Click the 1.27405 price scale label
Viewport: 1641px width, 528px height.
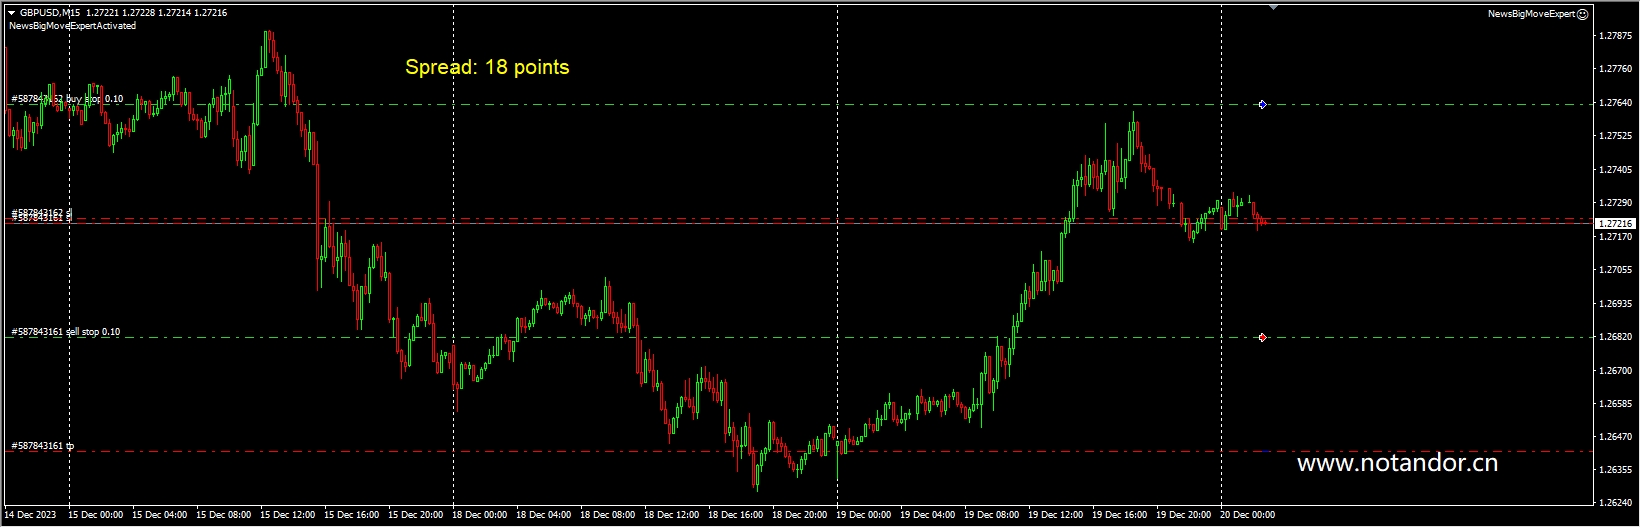pyautogui.click(x=1616, y=170)
